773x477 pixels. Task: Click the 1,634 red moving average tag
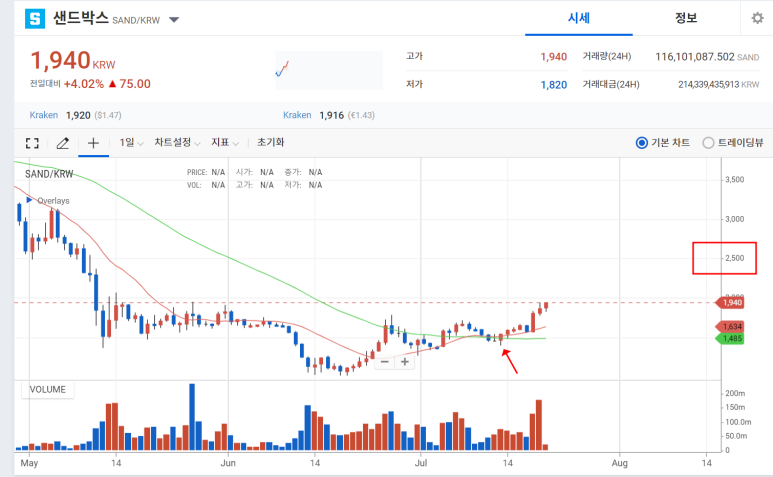(x=730, y=326)
